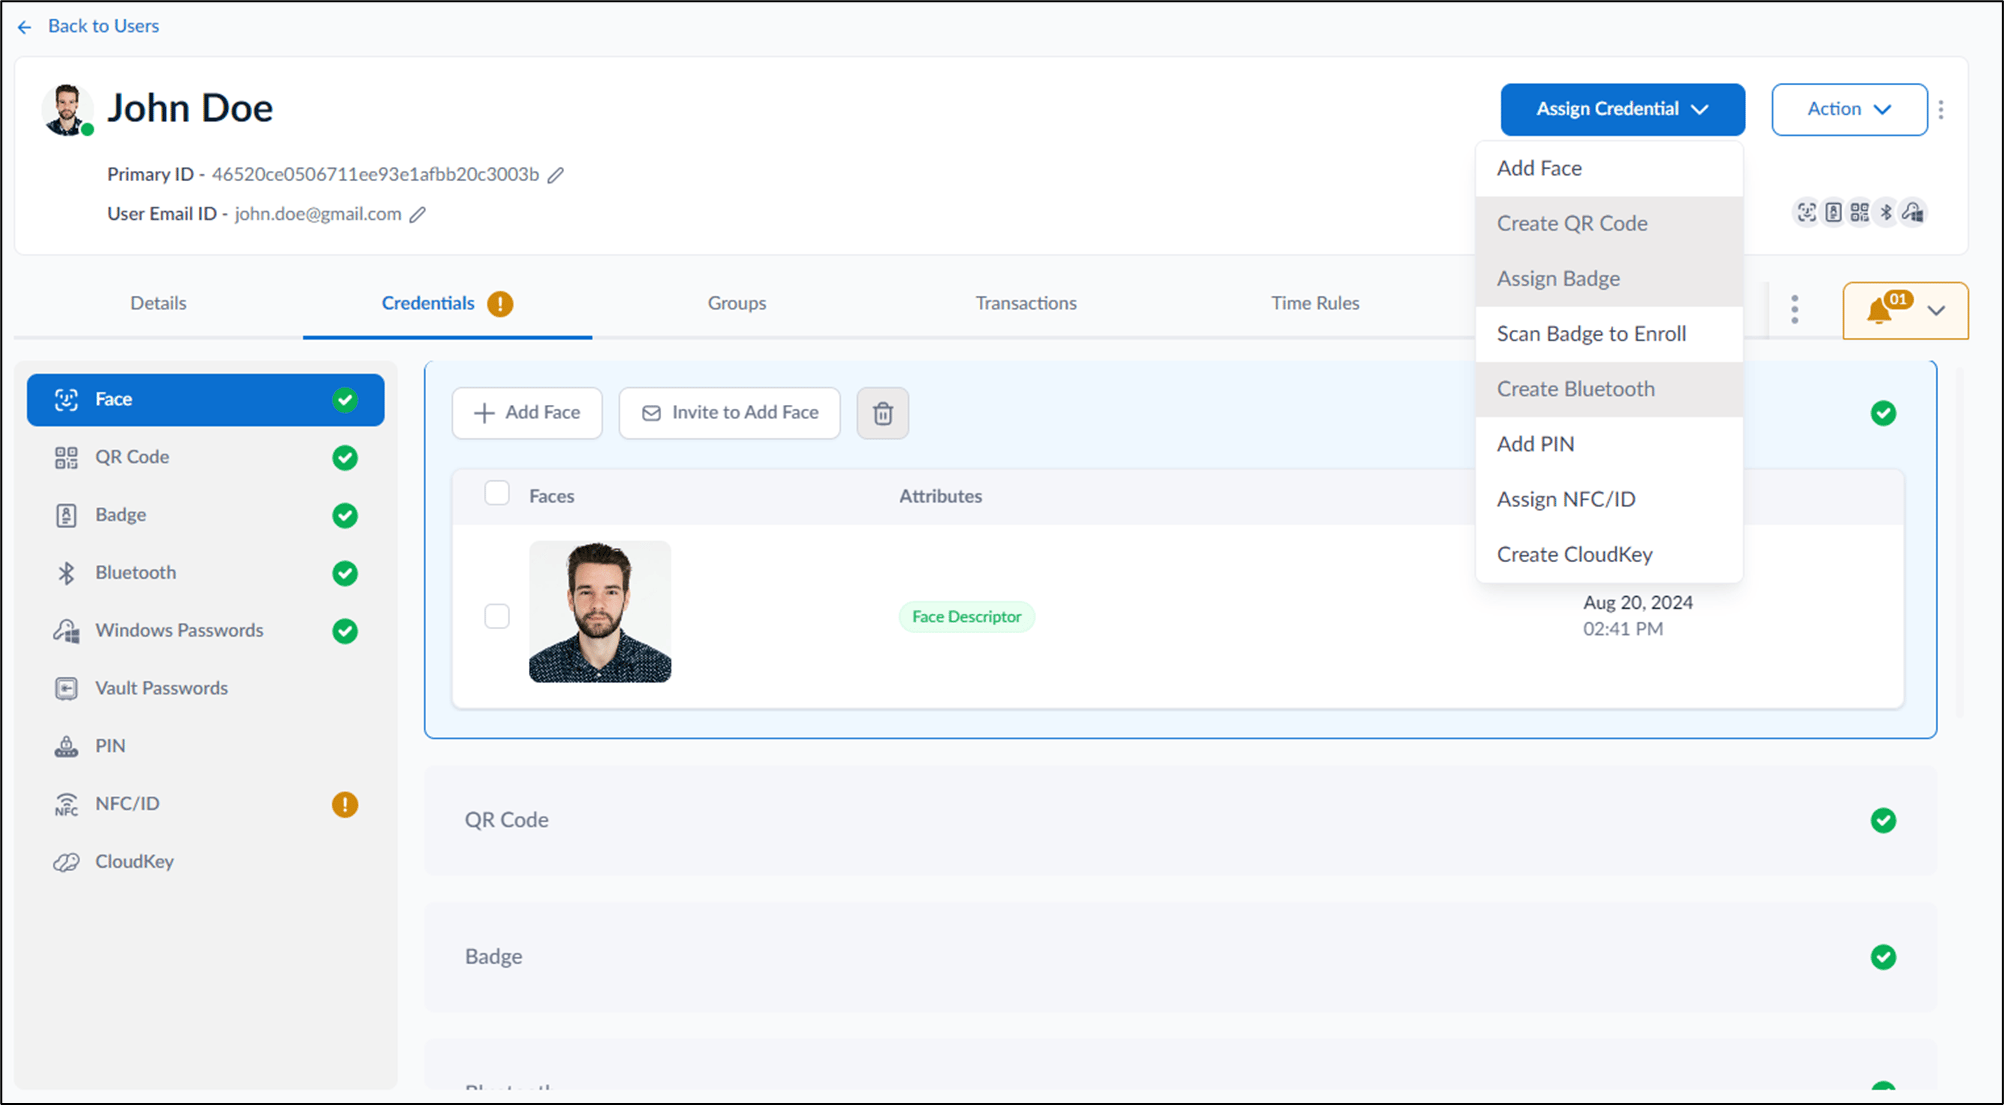Open the Assign Credential dropdown
Screen dimensions: 2004x1105
pyautogui.click(x=1622, y=110)
